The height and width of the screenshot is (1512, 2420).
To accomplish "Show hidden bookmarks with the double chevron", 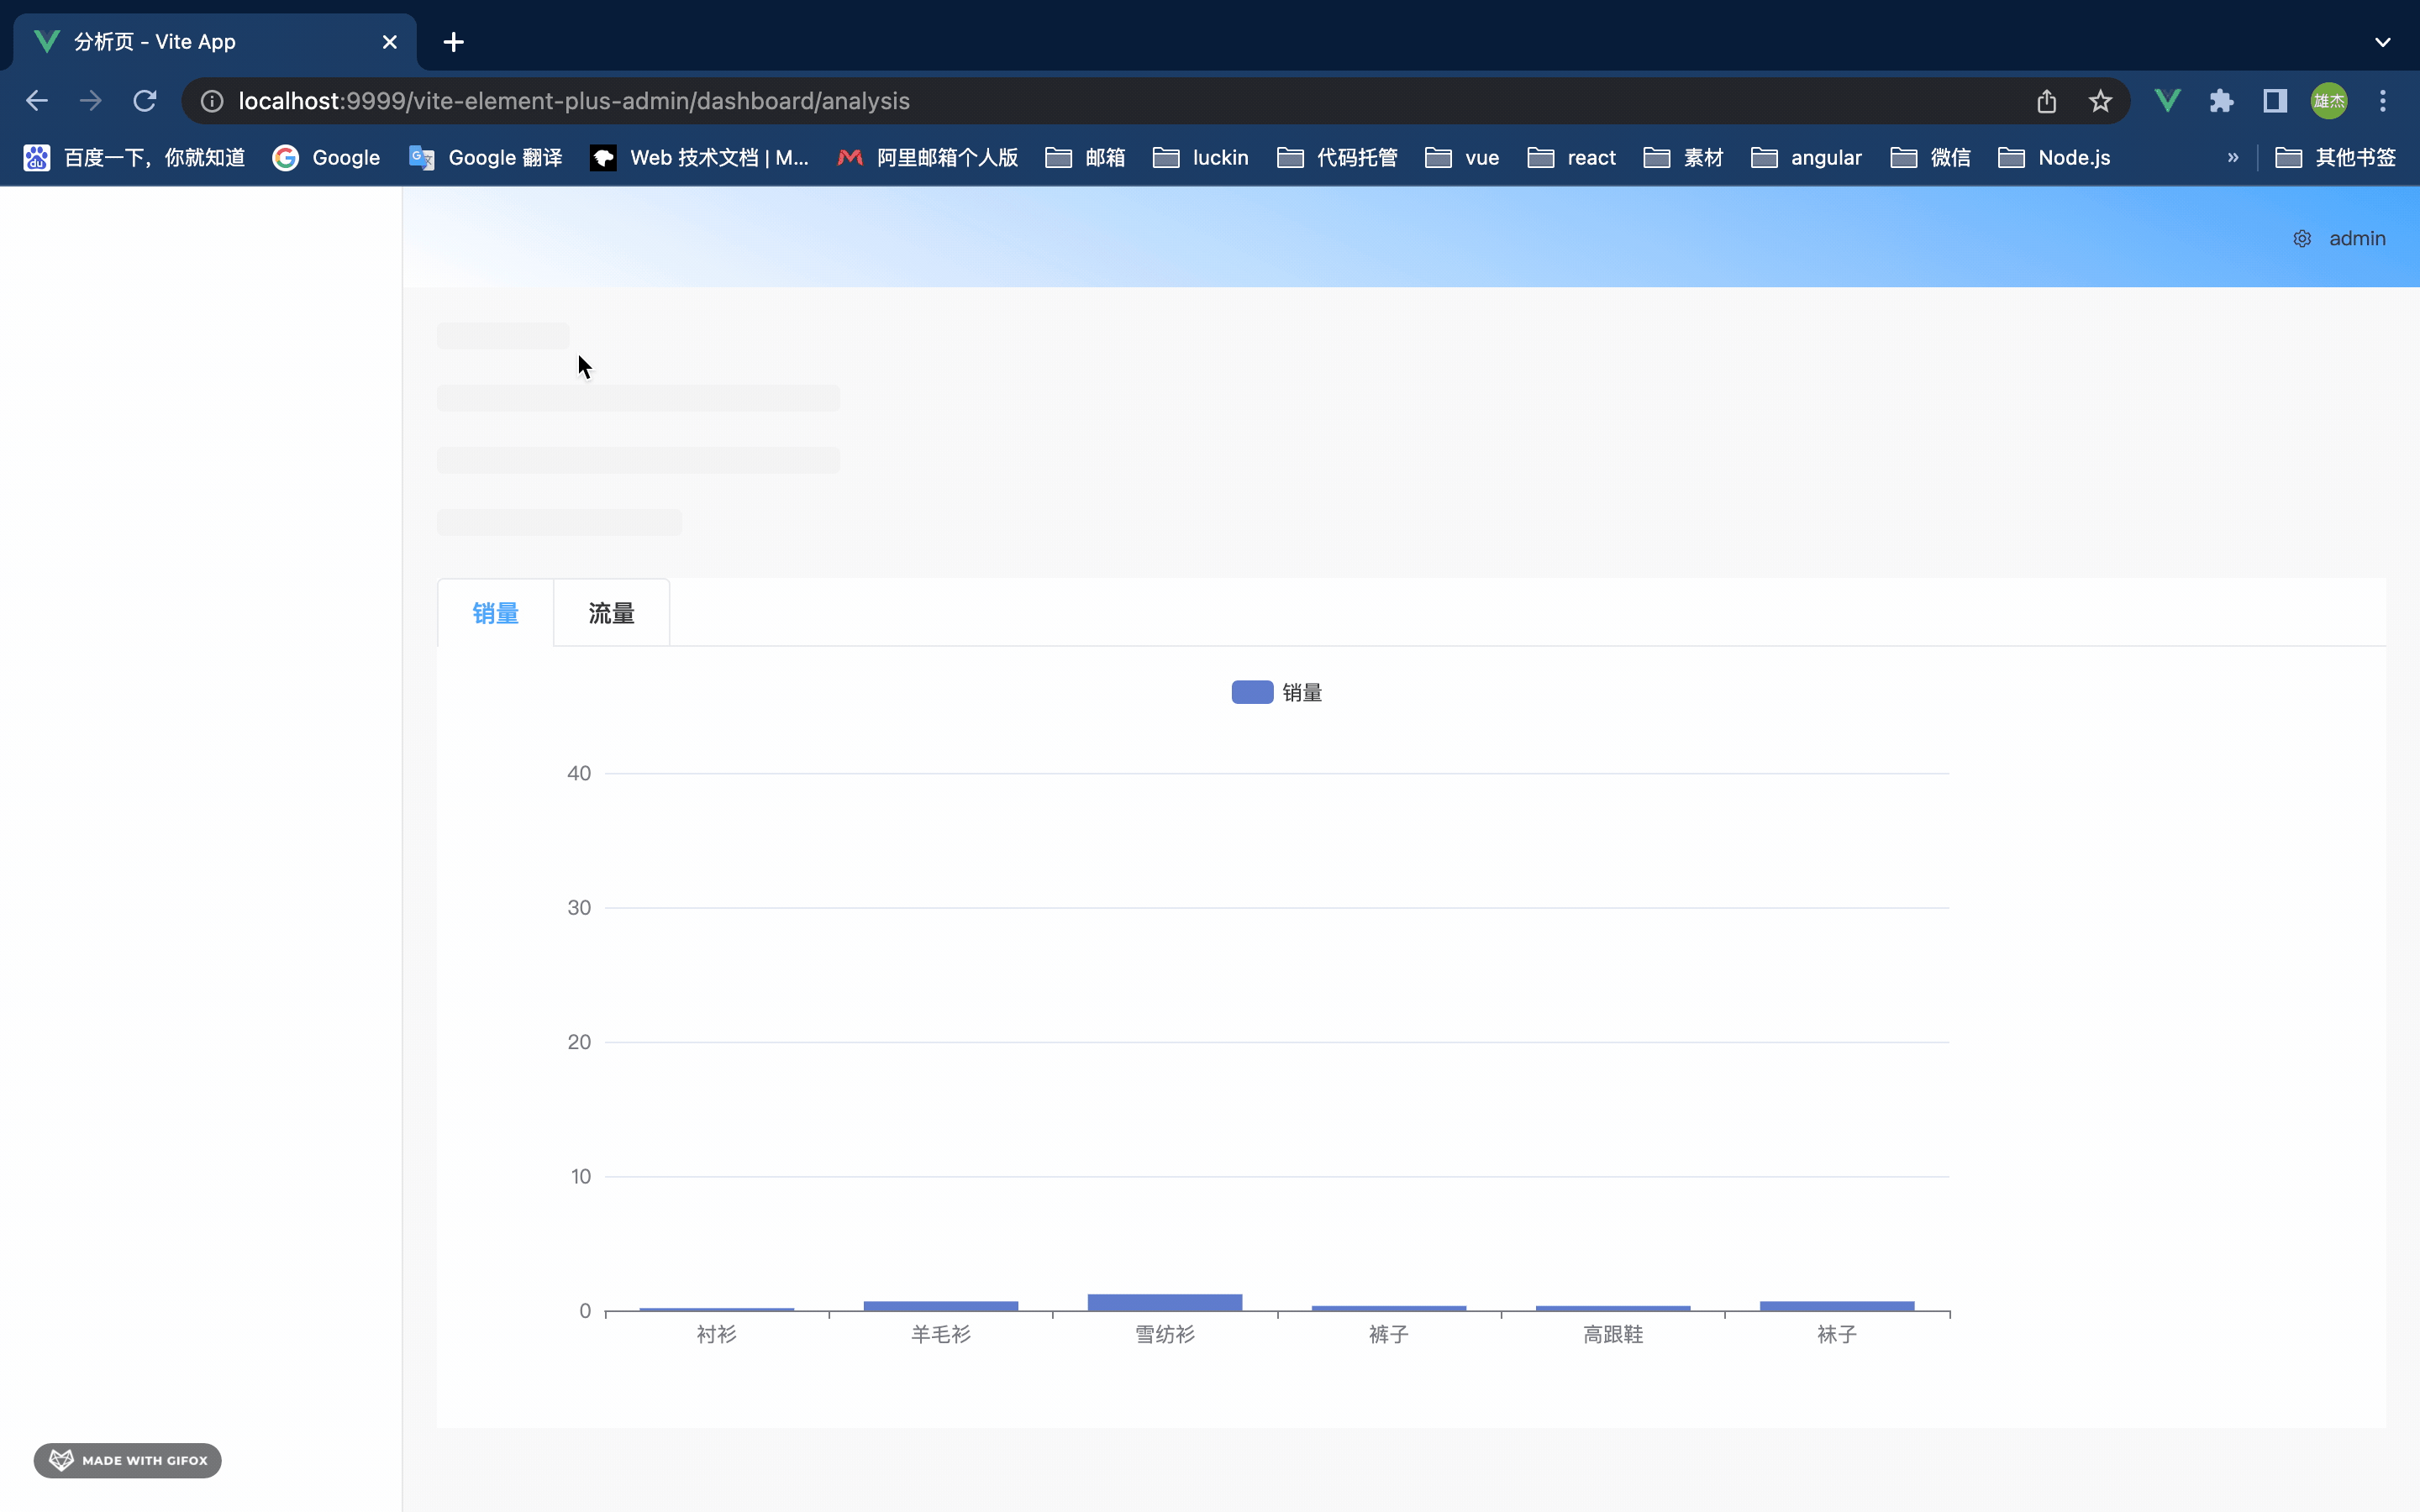I will coord(2232,158).
